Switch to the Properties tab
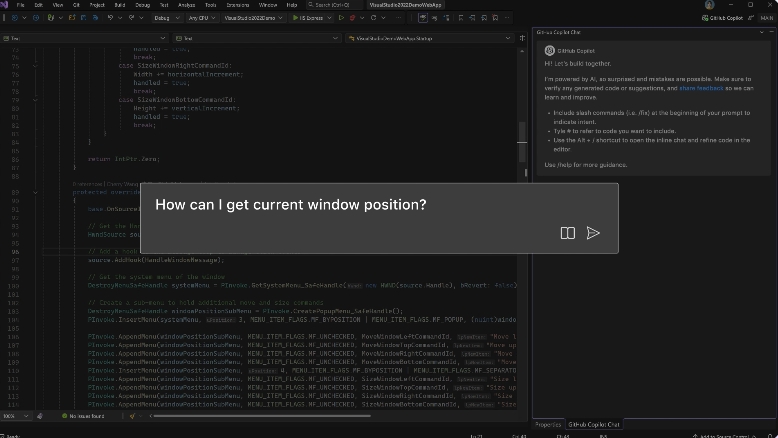Image resolution: width=778 pixels, height=438 pixels. [548, 425]
